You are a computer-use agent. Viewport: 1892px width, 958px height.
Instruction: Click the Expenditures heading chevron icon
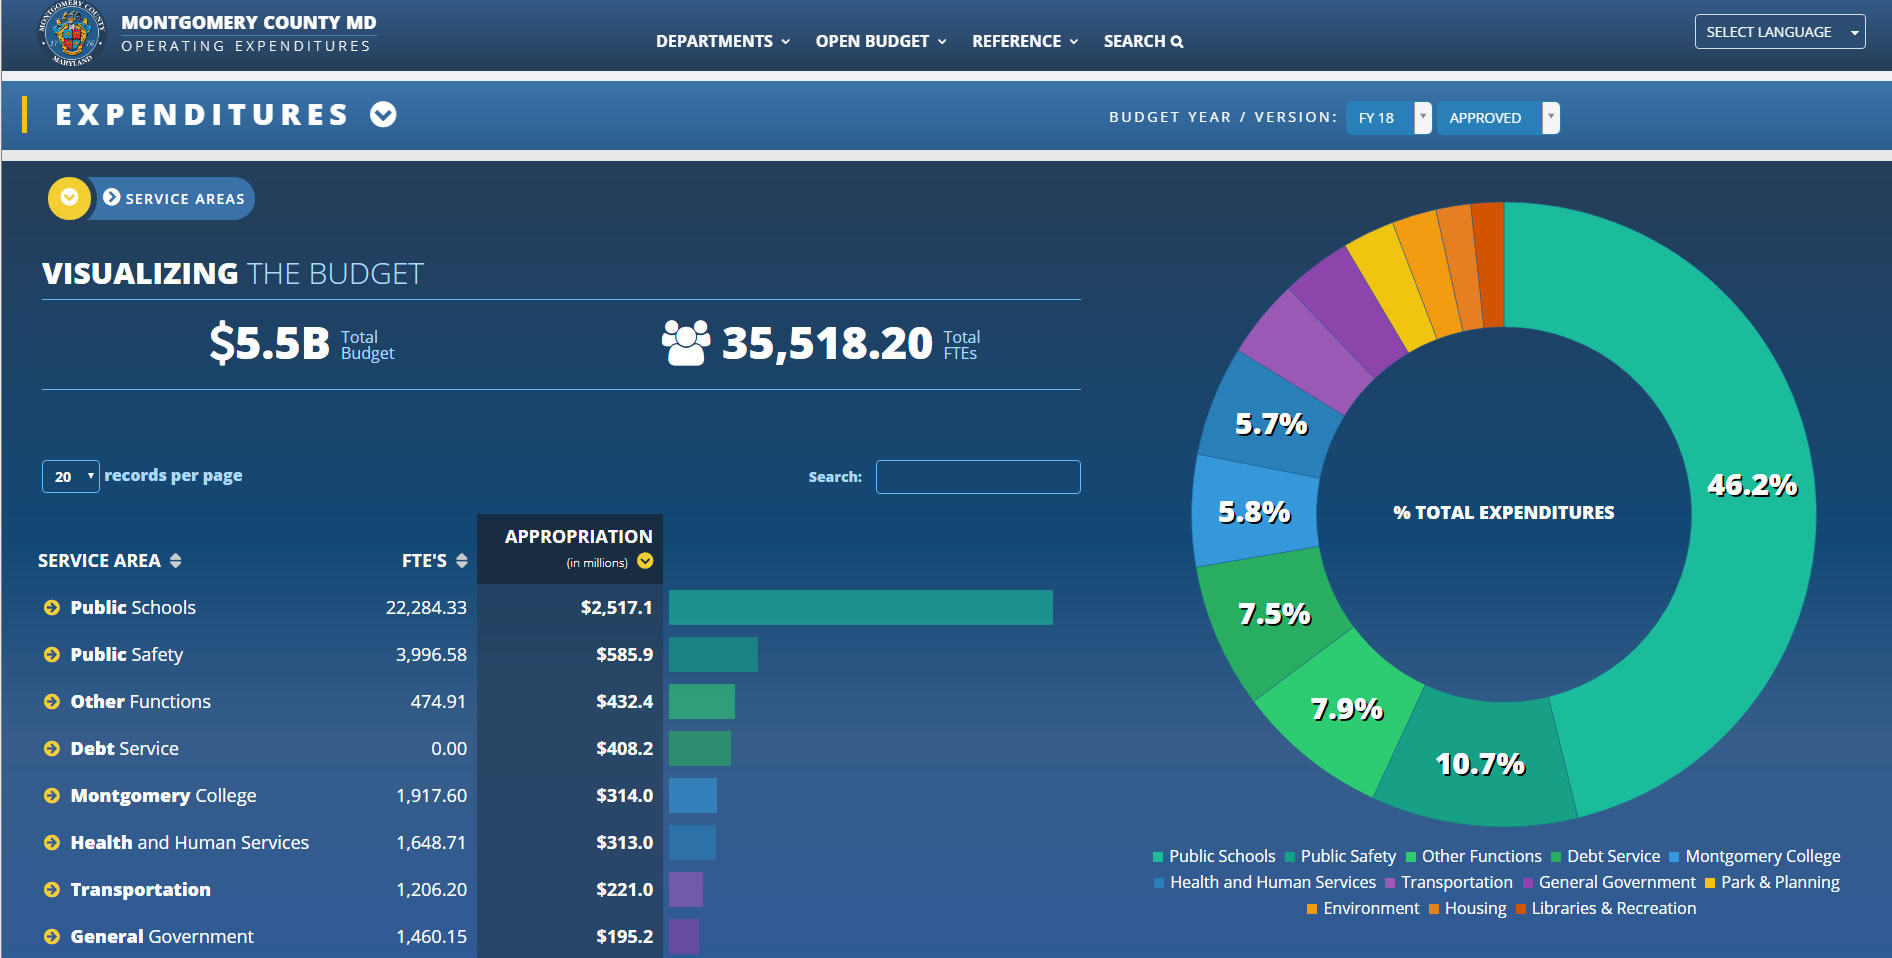pyautogui.click(x=383, y=115)
